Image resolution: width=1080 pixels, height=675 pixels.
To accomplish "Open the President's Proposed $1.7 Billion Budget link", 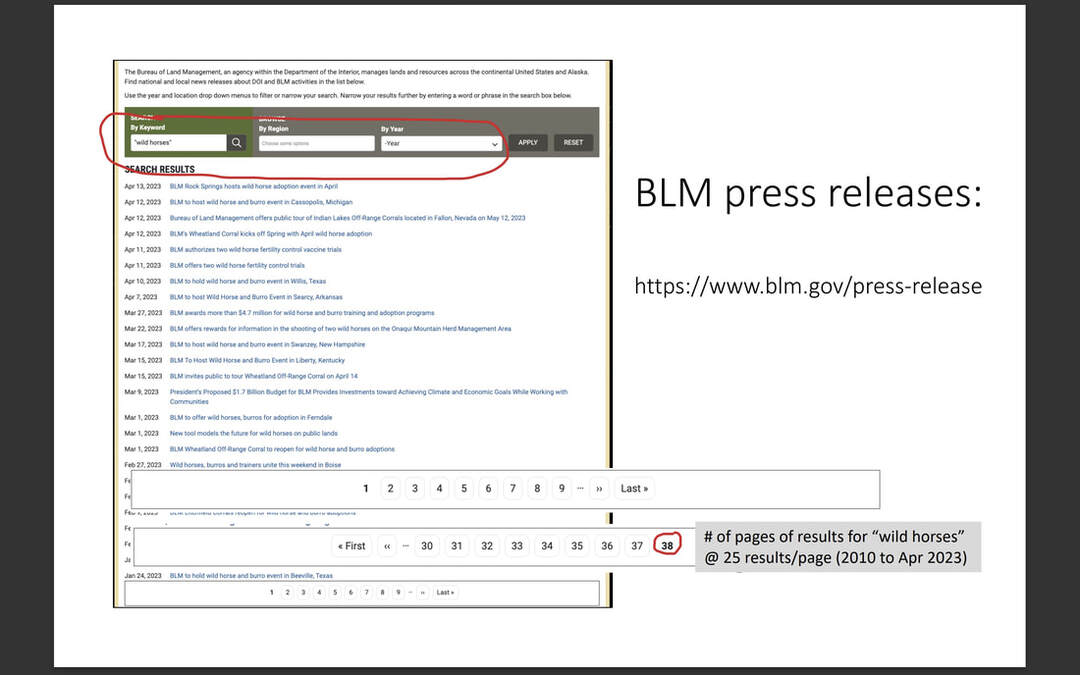I will (368, 392).
